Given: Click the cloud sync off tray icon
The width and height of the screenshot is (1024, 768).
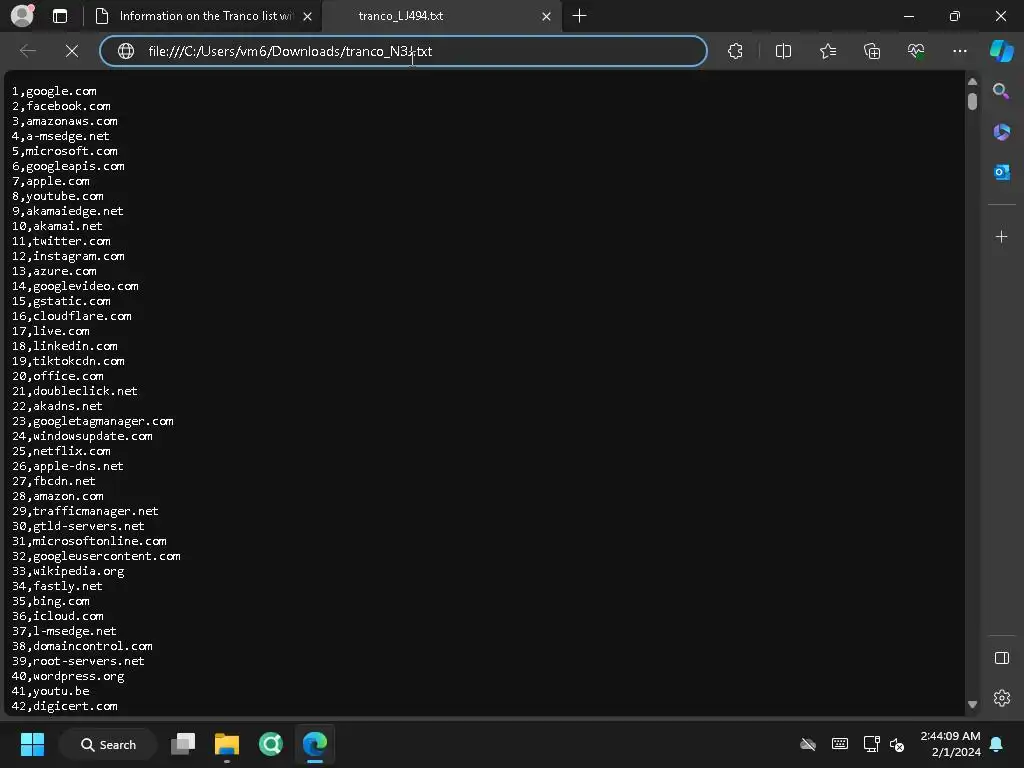Looking at the screenshot, I should 808,744.
